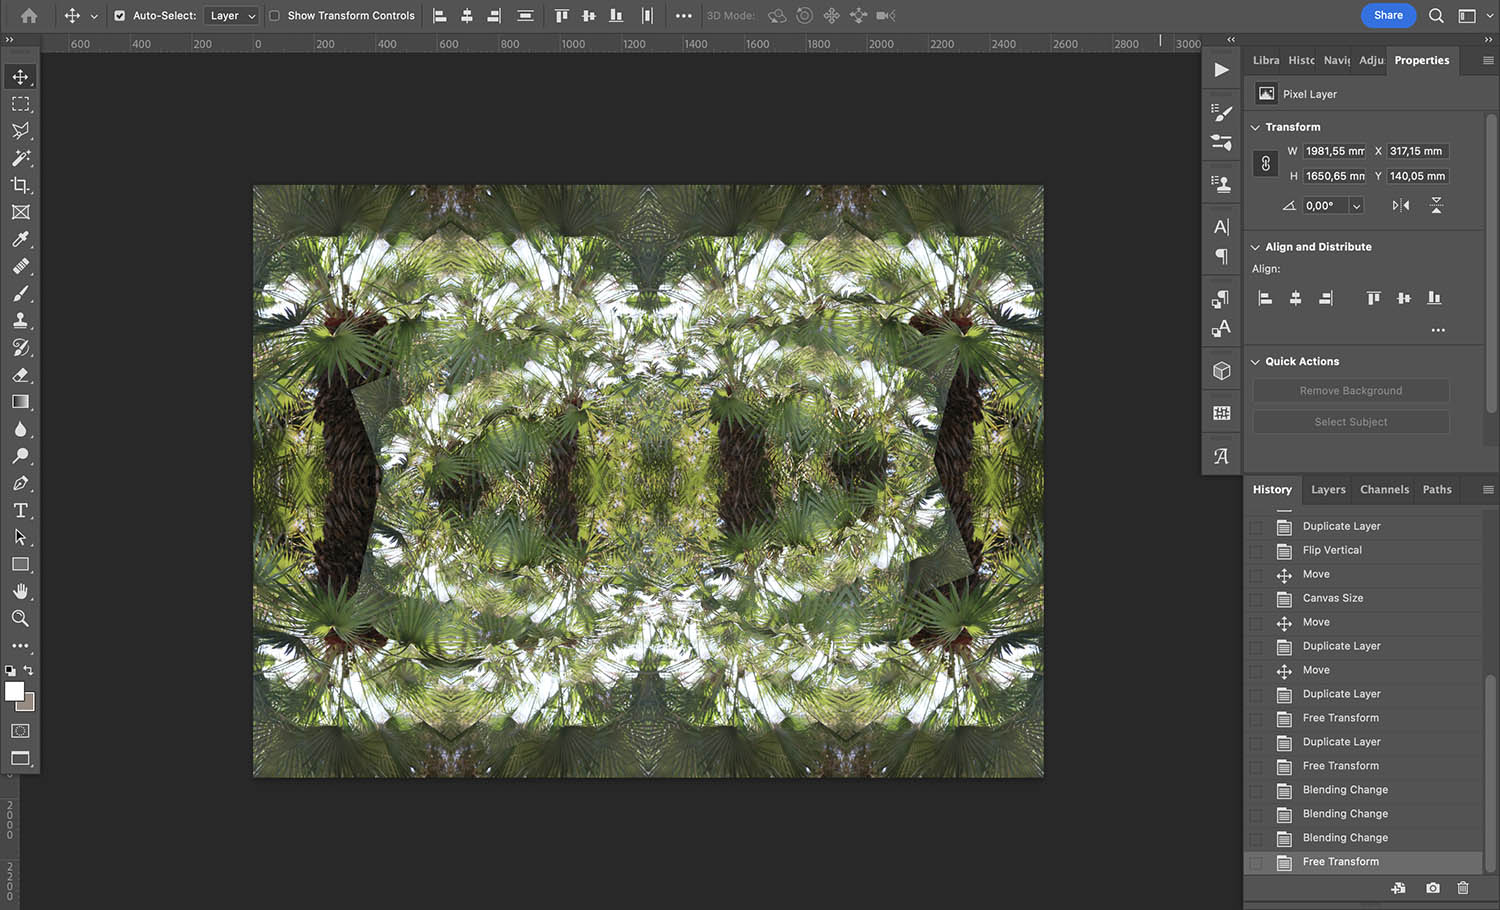Select the Move tool

click(x=20, y=76)
